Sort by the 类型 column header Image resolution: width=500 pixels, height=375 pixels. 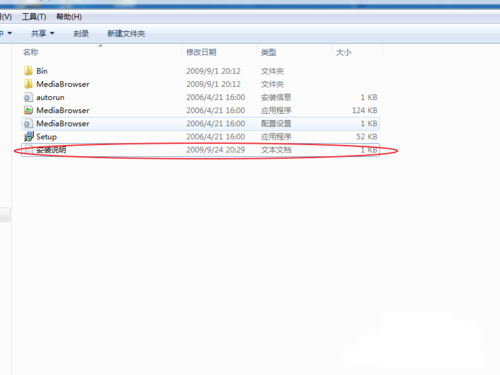(x=269, y=52)
